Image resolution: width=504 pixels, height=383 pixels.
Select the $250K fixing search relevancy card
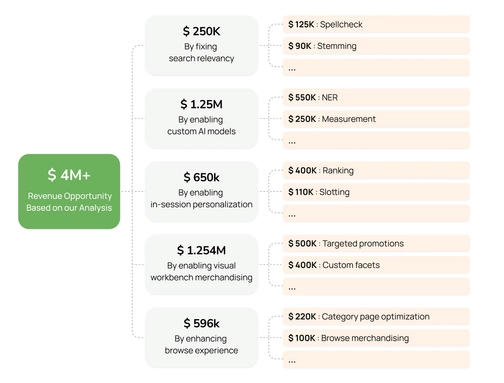tap(201, 46)
